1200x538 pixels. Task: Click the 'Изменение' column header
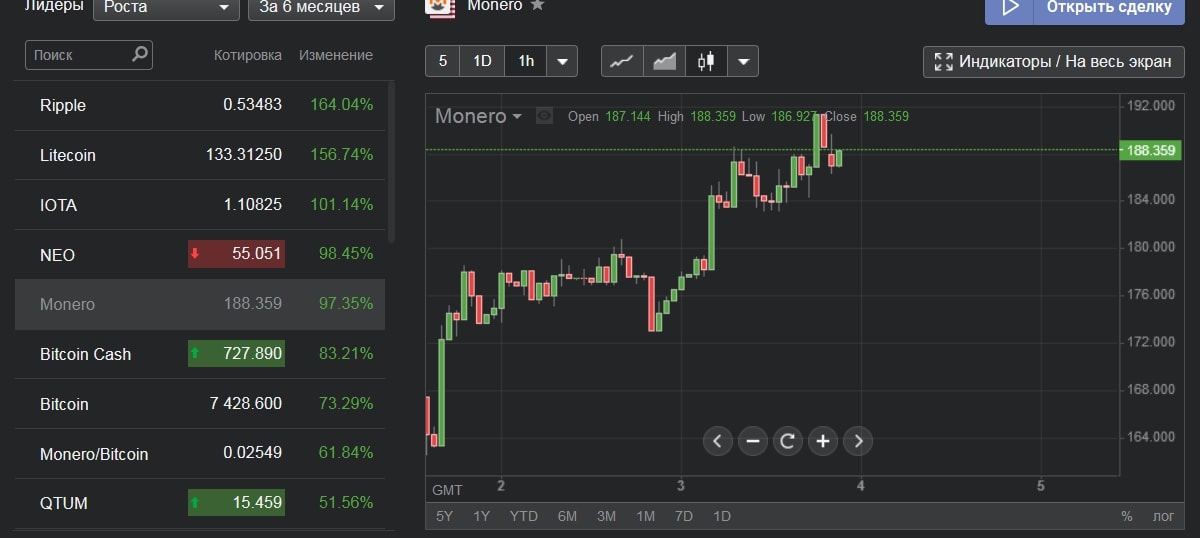336,55
